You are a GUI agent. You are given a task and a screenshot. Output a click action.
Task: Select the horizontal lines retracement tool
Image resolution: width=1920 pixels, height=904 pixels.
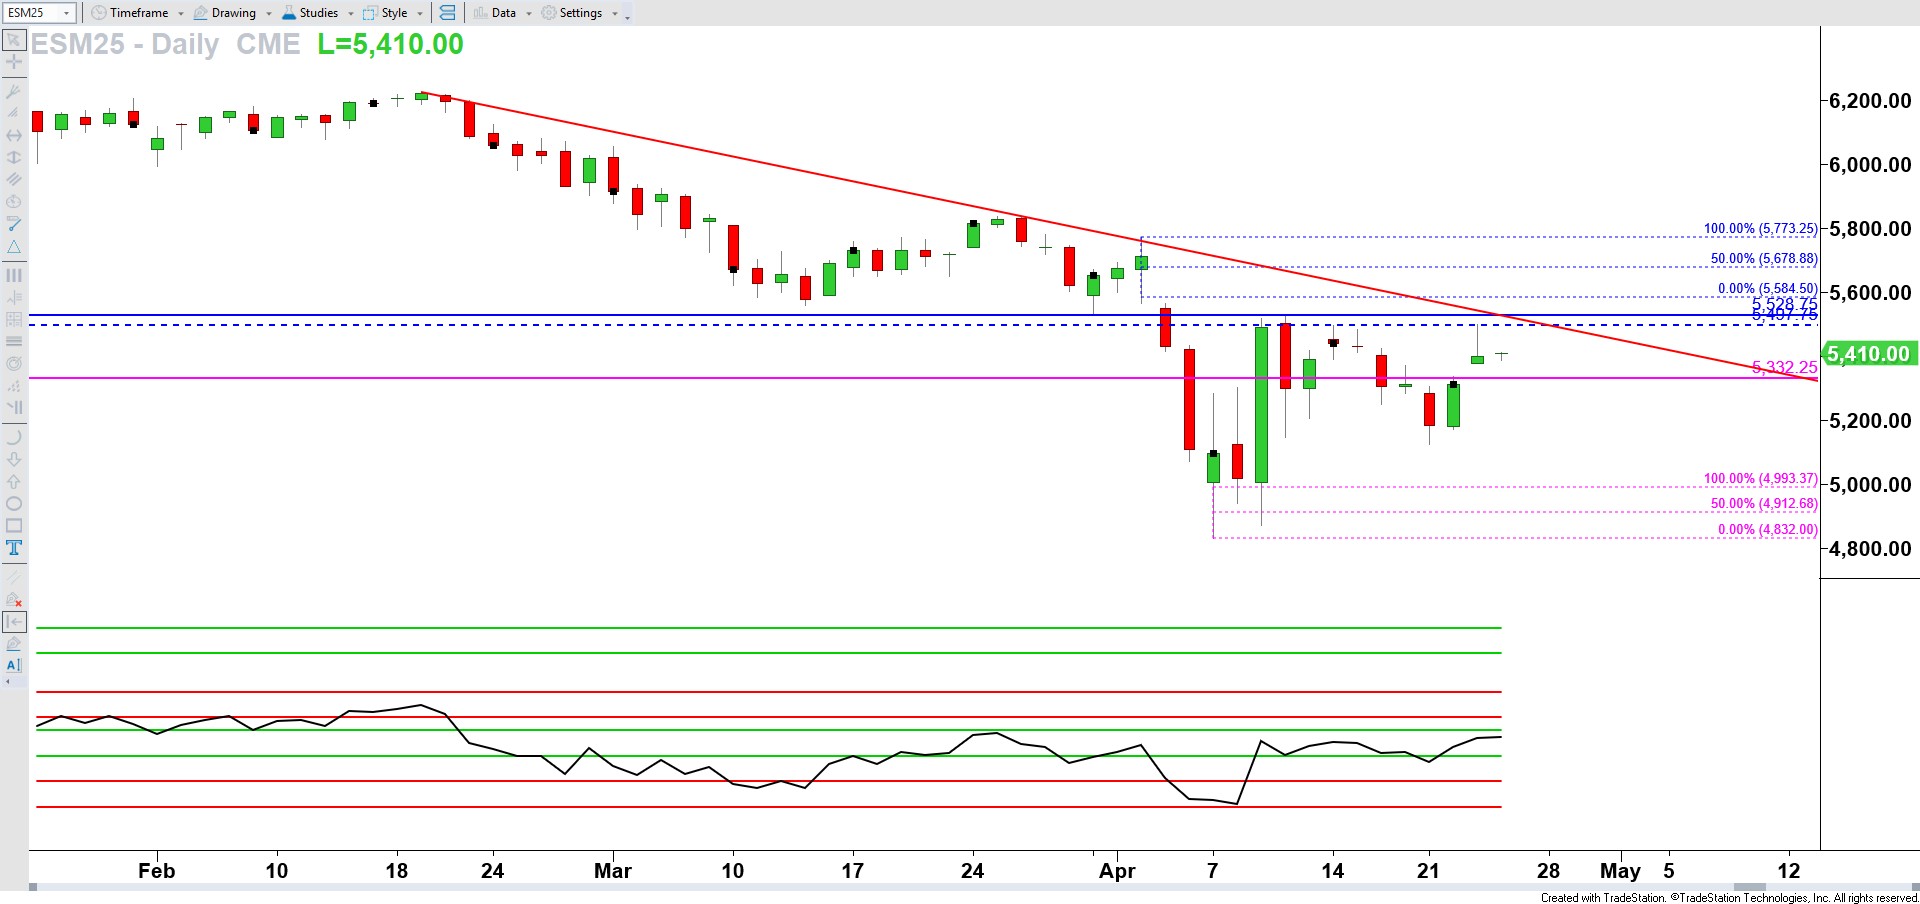14,341
